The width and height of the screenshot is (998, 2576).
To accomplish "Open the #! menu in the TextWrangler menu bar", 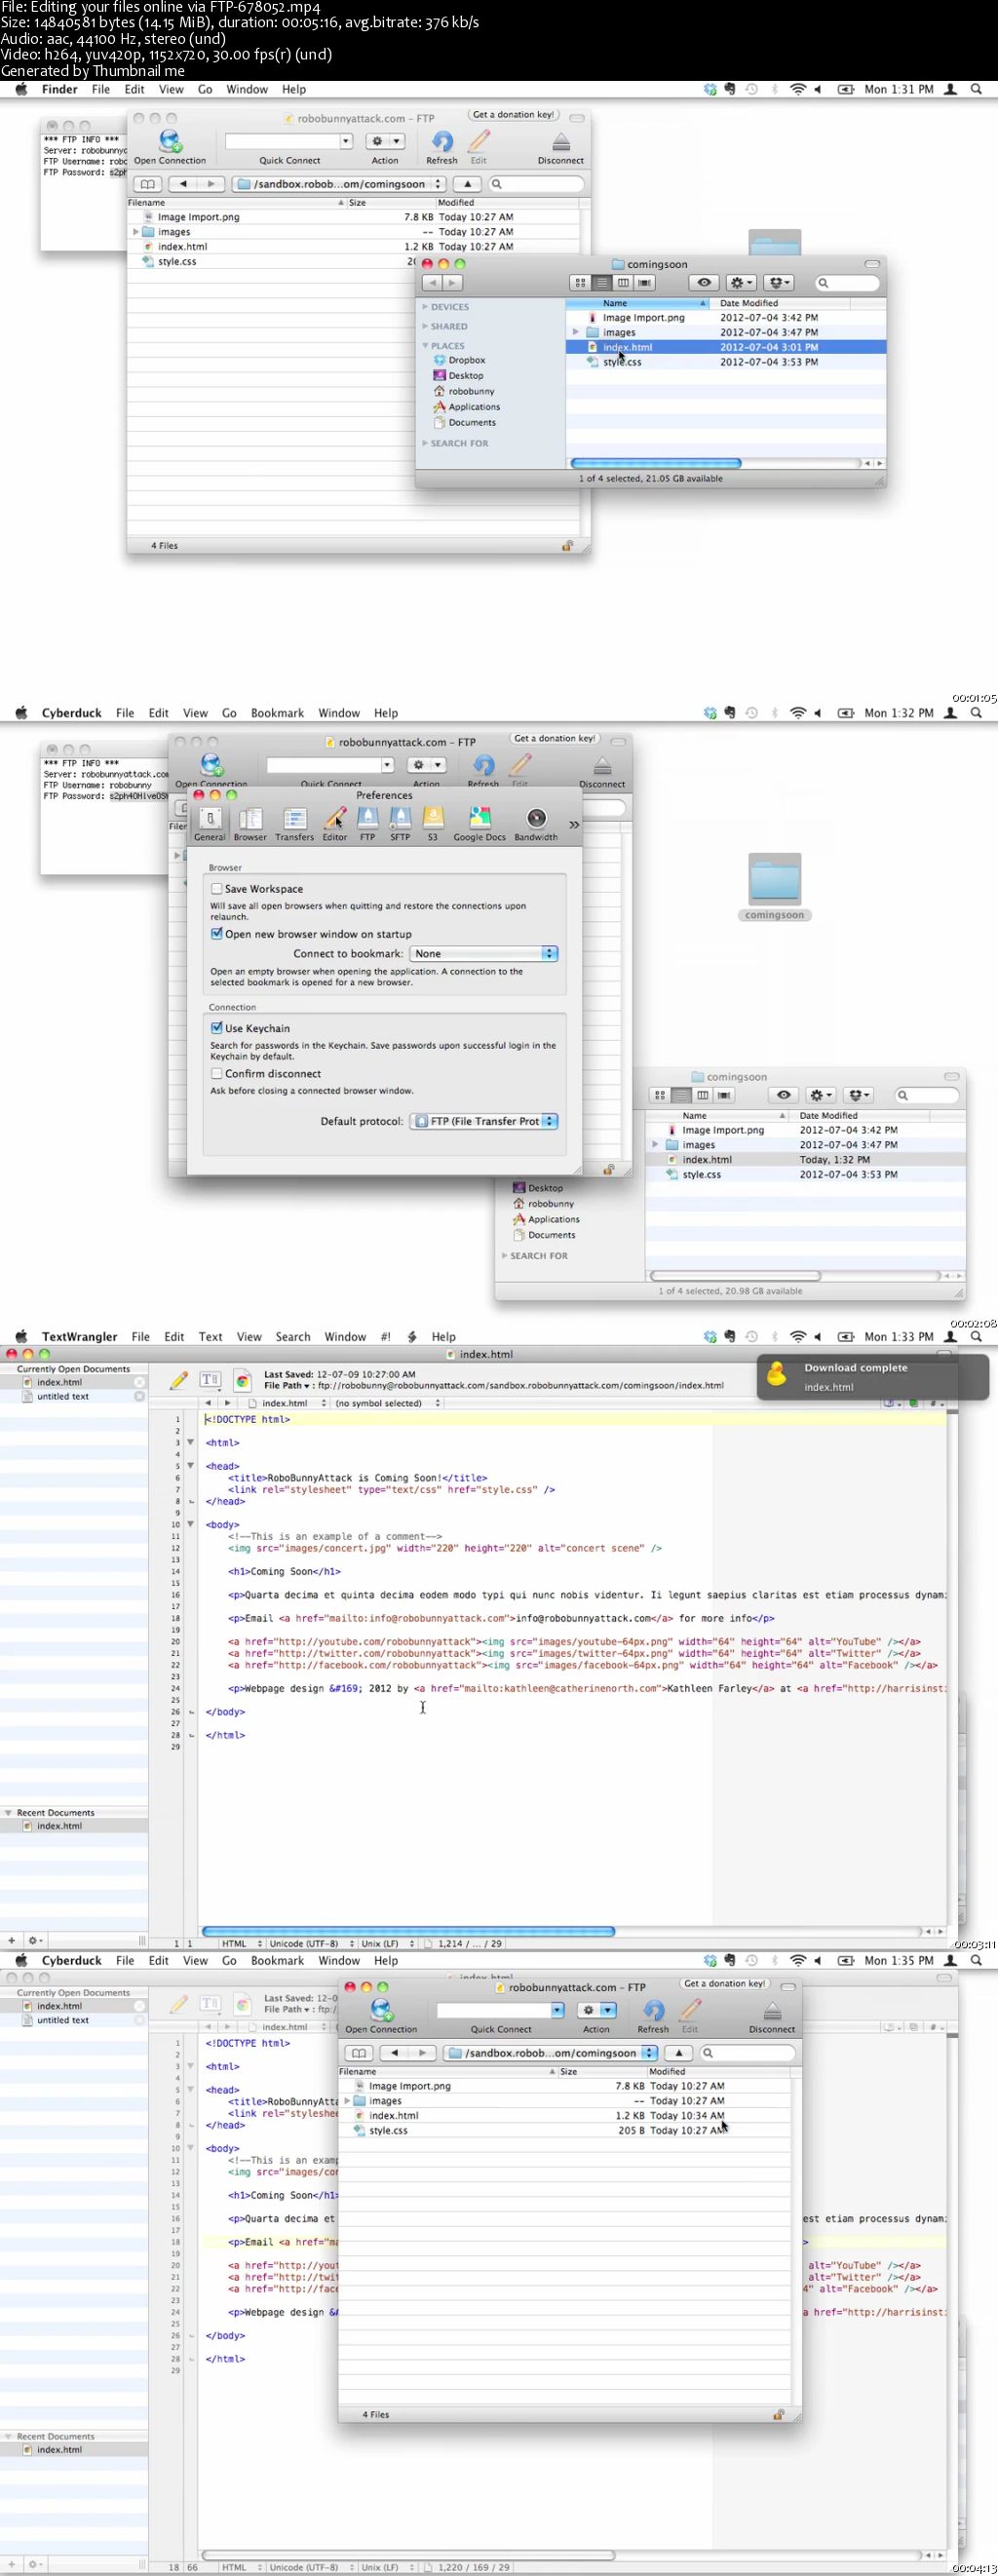I will point(386,1336).
